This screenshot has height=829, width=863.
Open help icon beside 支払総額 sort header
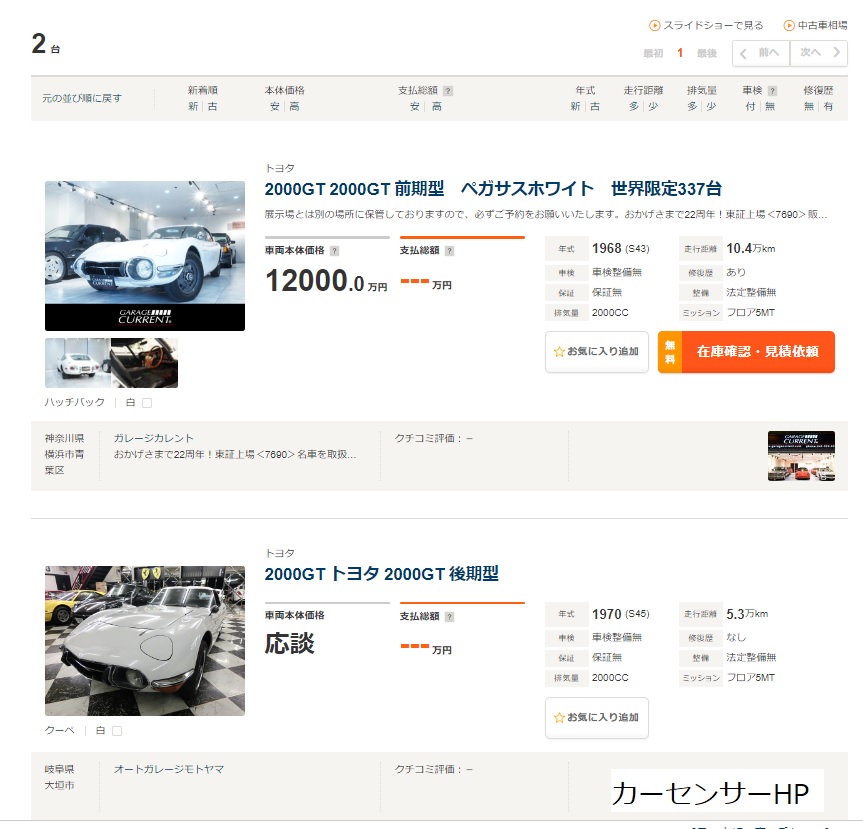pyautogui.click(x=448, y=91)
